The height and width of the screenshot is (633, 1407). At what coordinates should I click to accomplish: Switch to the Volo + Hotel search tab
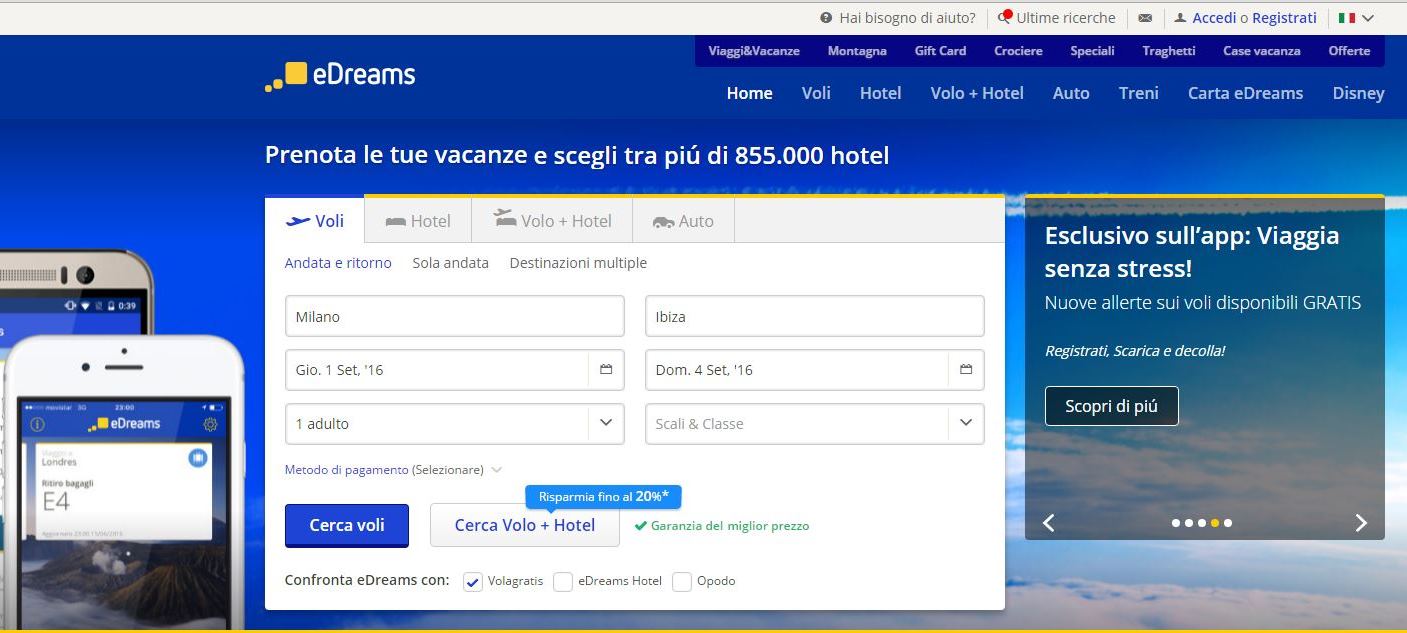[x=552, y=221]
